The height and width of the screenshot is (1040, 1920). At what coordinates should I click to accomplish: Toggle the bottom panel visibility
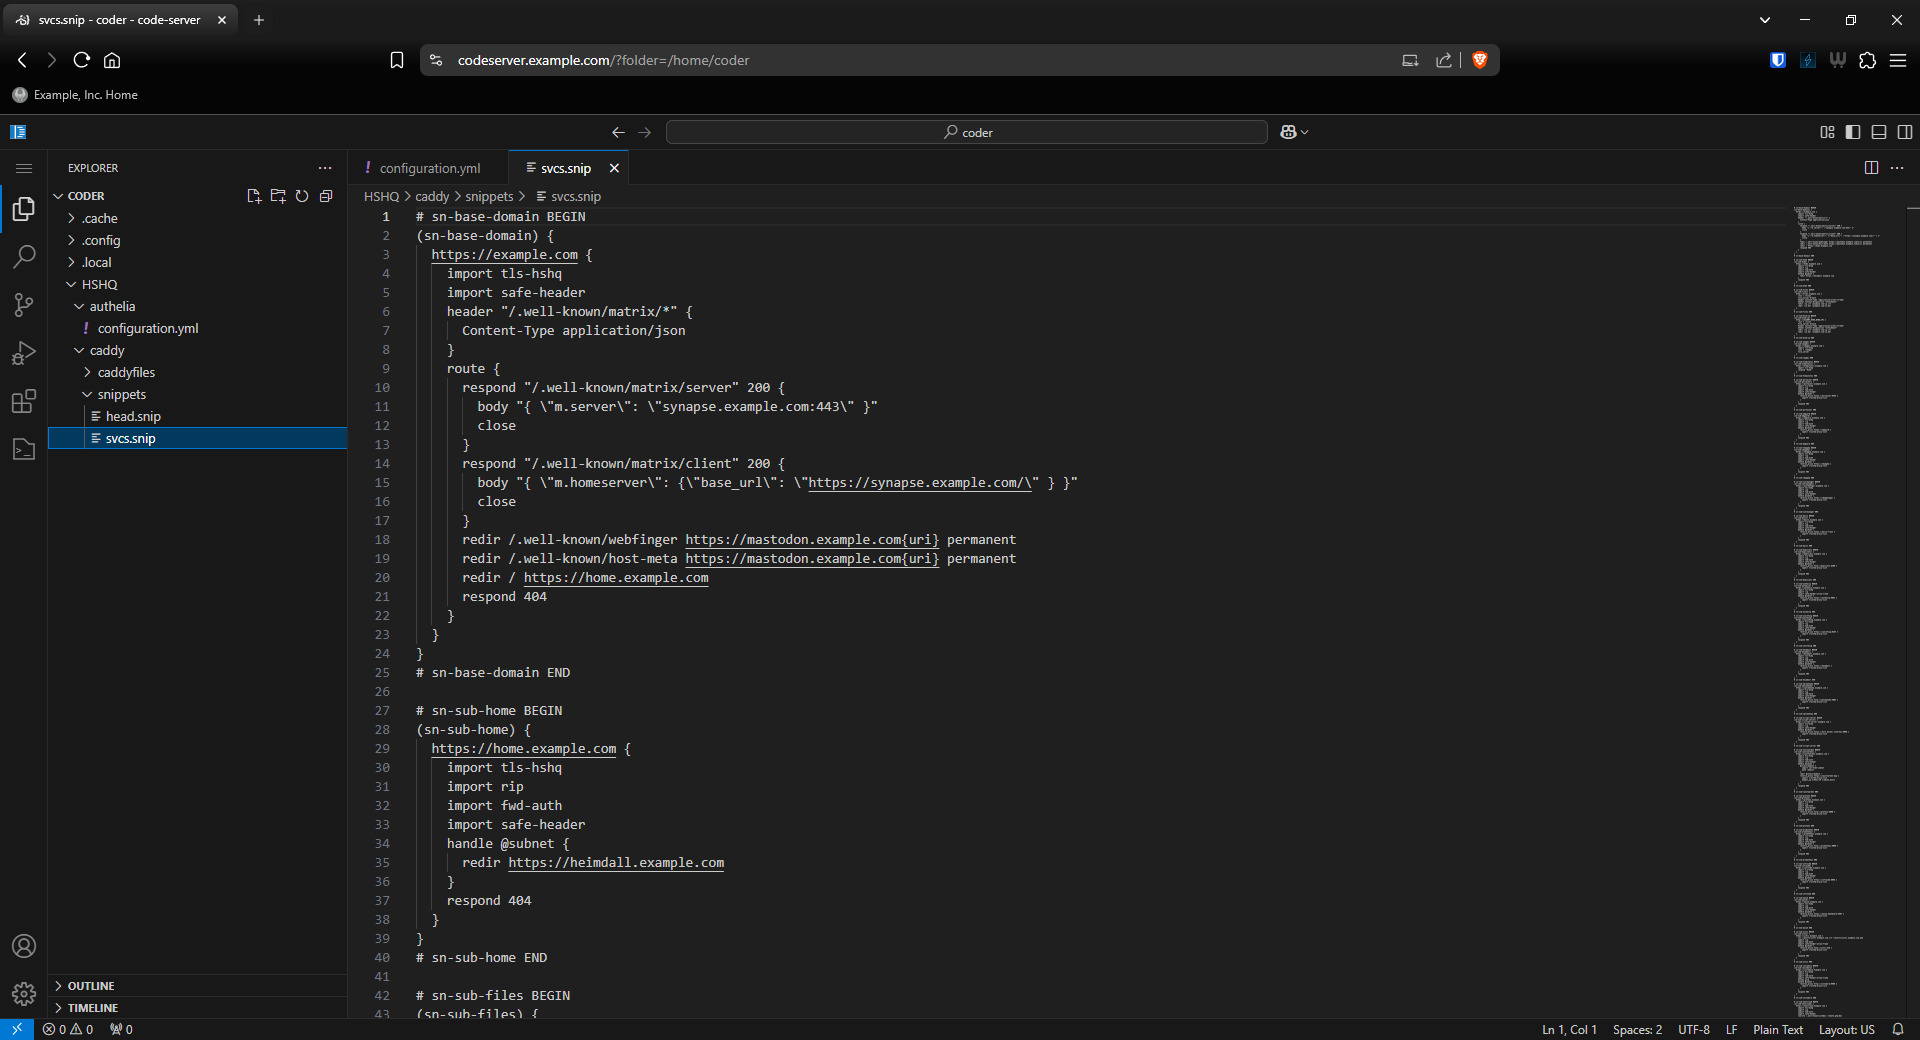click(x=1879, y=132)
